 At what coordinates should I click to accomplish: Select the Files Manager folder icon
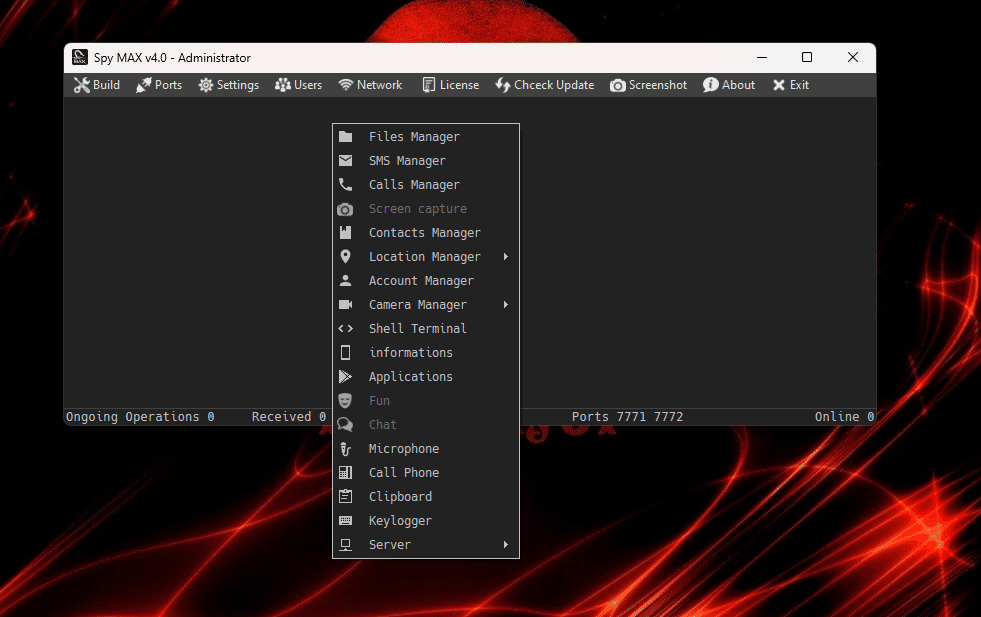345,137
